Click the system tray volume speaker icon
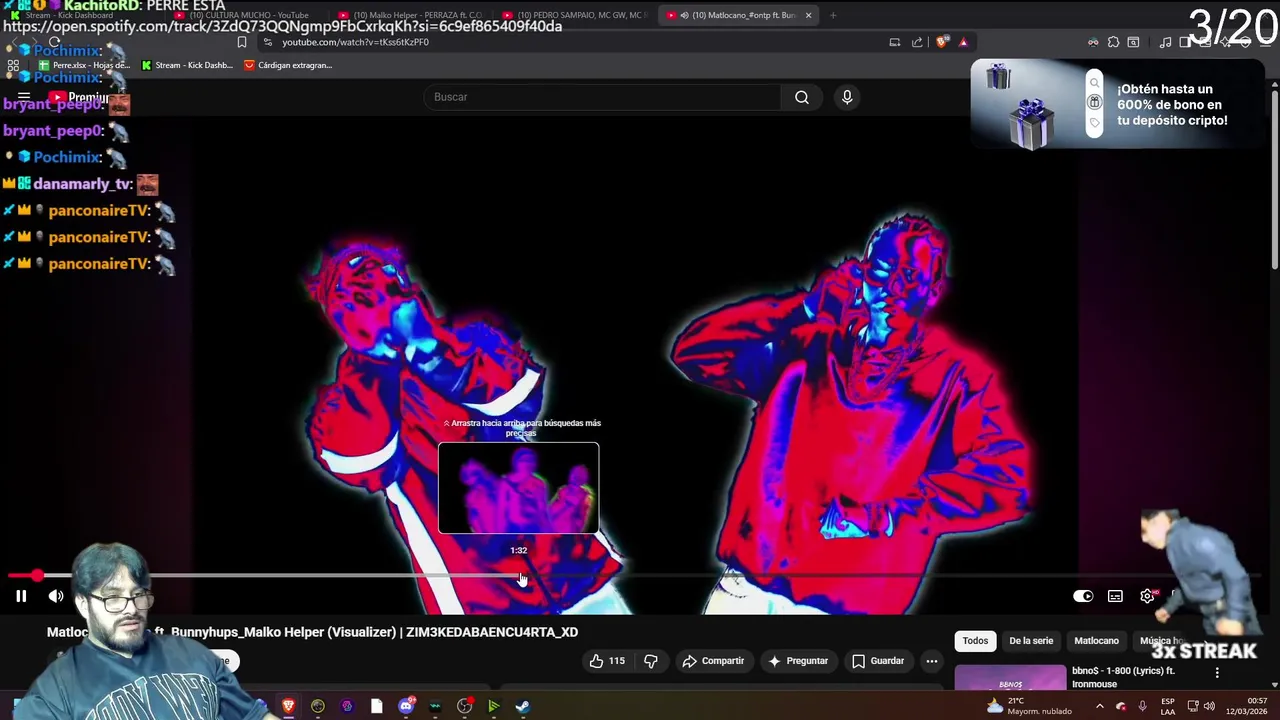 pyautogui.click(x=1209, y=706)
